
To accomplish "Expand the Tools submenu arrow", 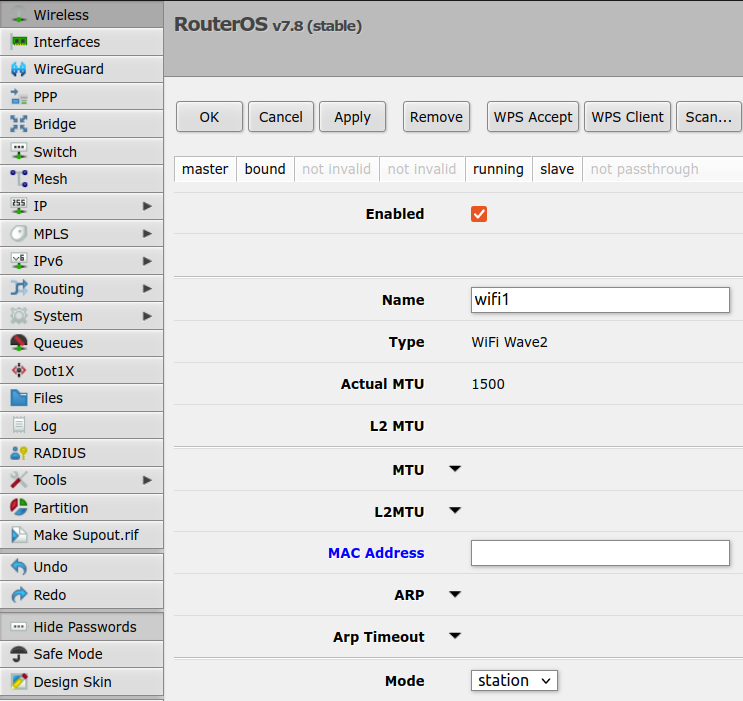I will pos(147,480).
